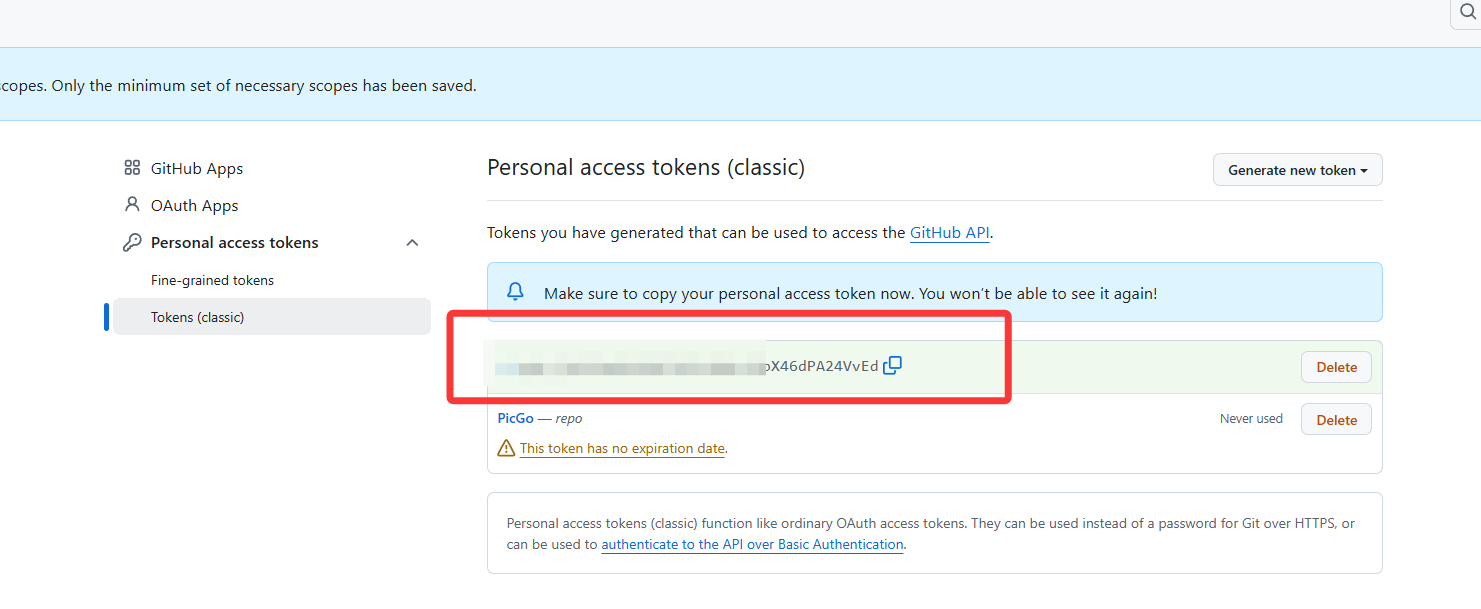
Task: Click the key icon for Personal access tokens
Action: click(132, 243)
